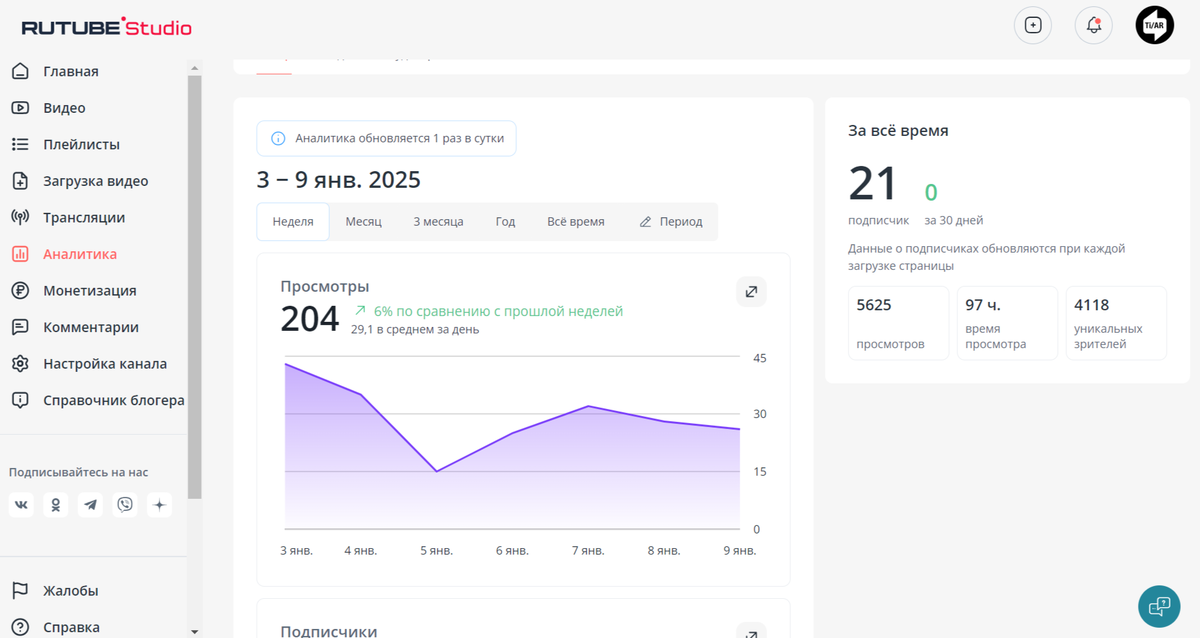Choose custom Период with pencil
This screenshot has width=1200, height=638.
pos(671,222)
